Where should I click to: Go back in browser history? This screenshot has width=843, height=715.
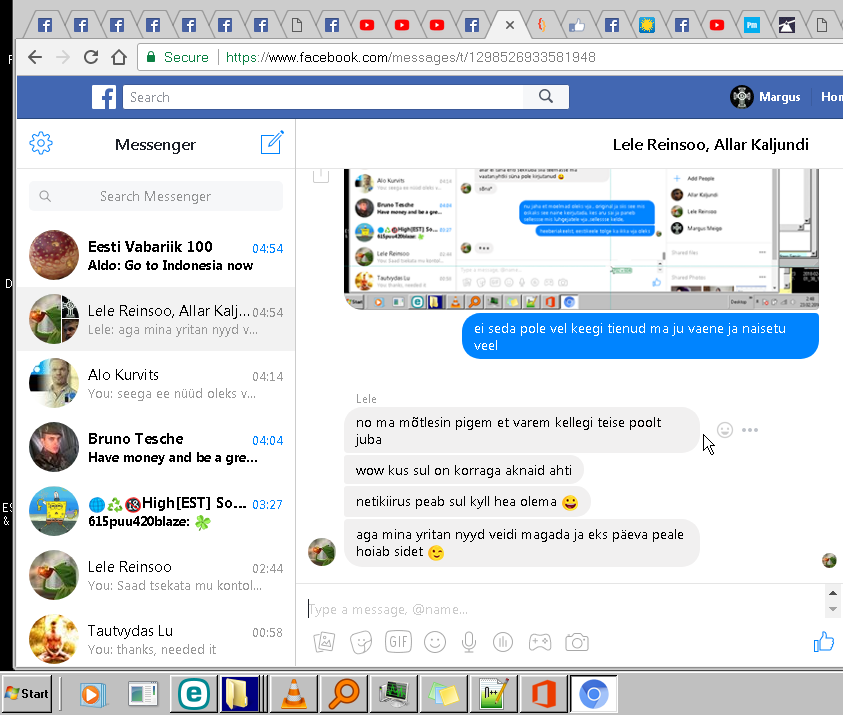35,57
